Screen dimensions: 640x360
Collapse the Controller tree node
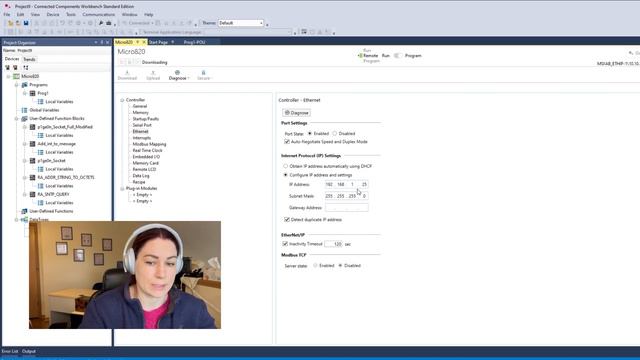pos(122,100)
